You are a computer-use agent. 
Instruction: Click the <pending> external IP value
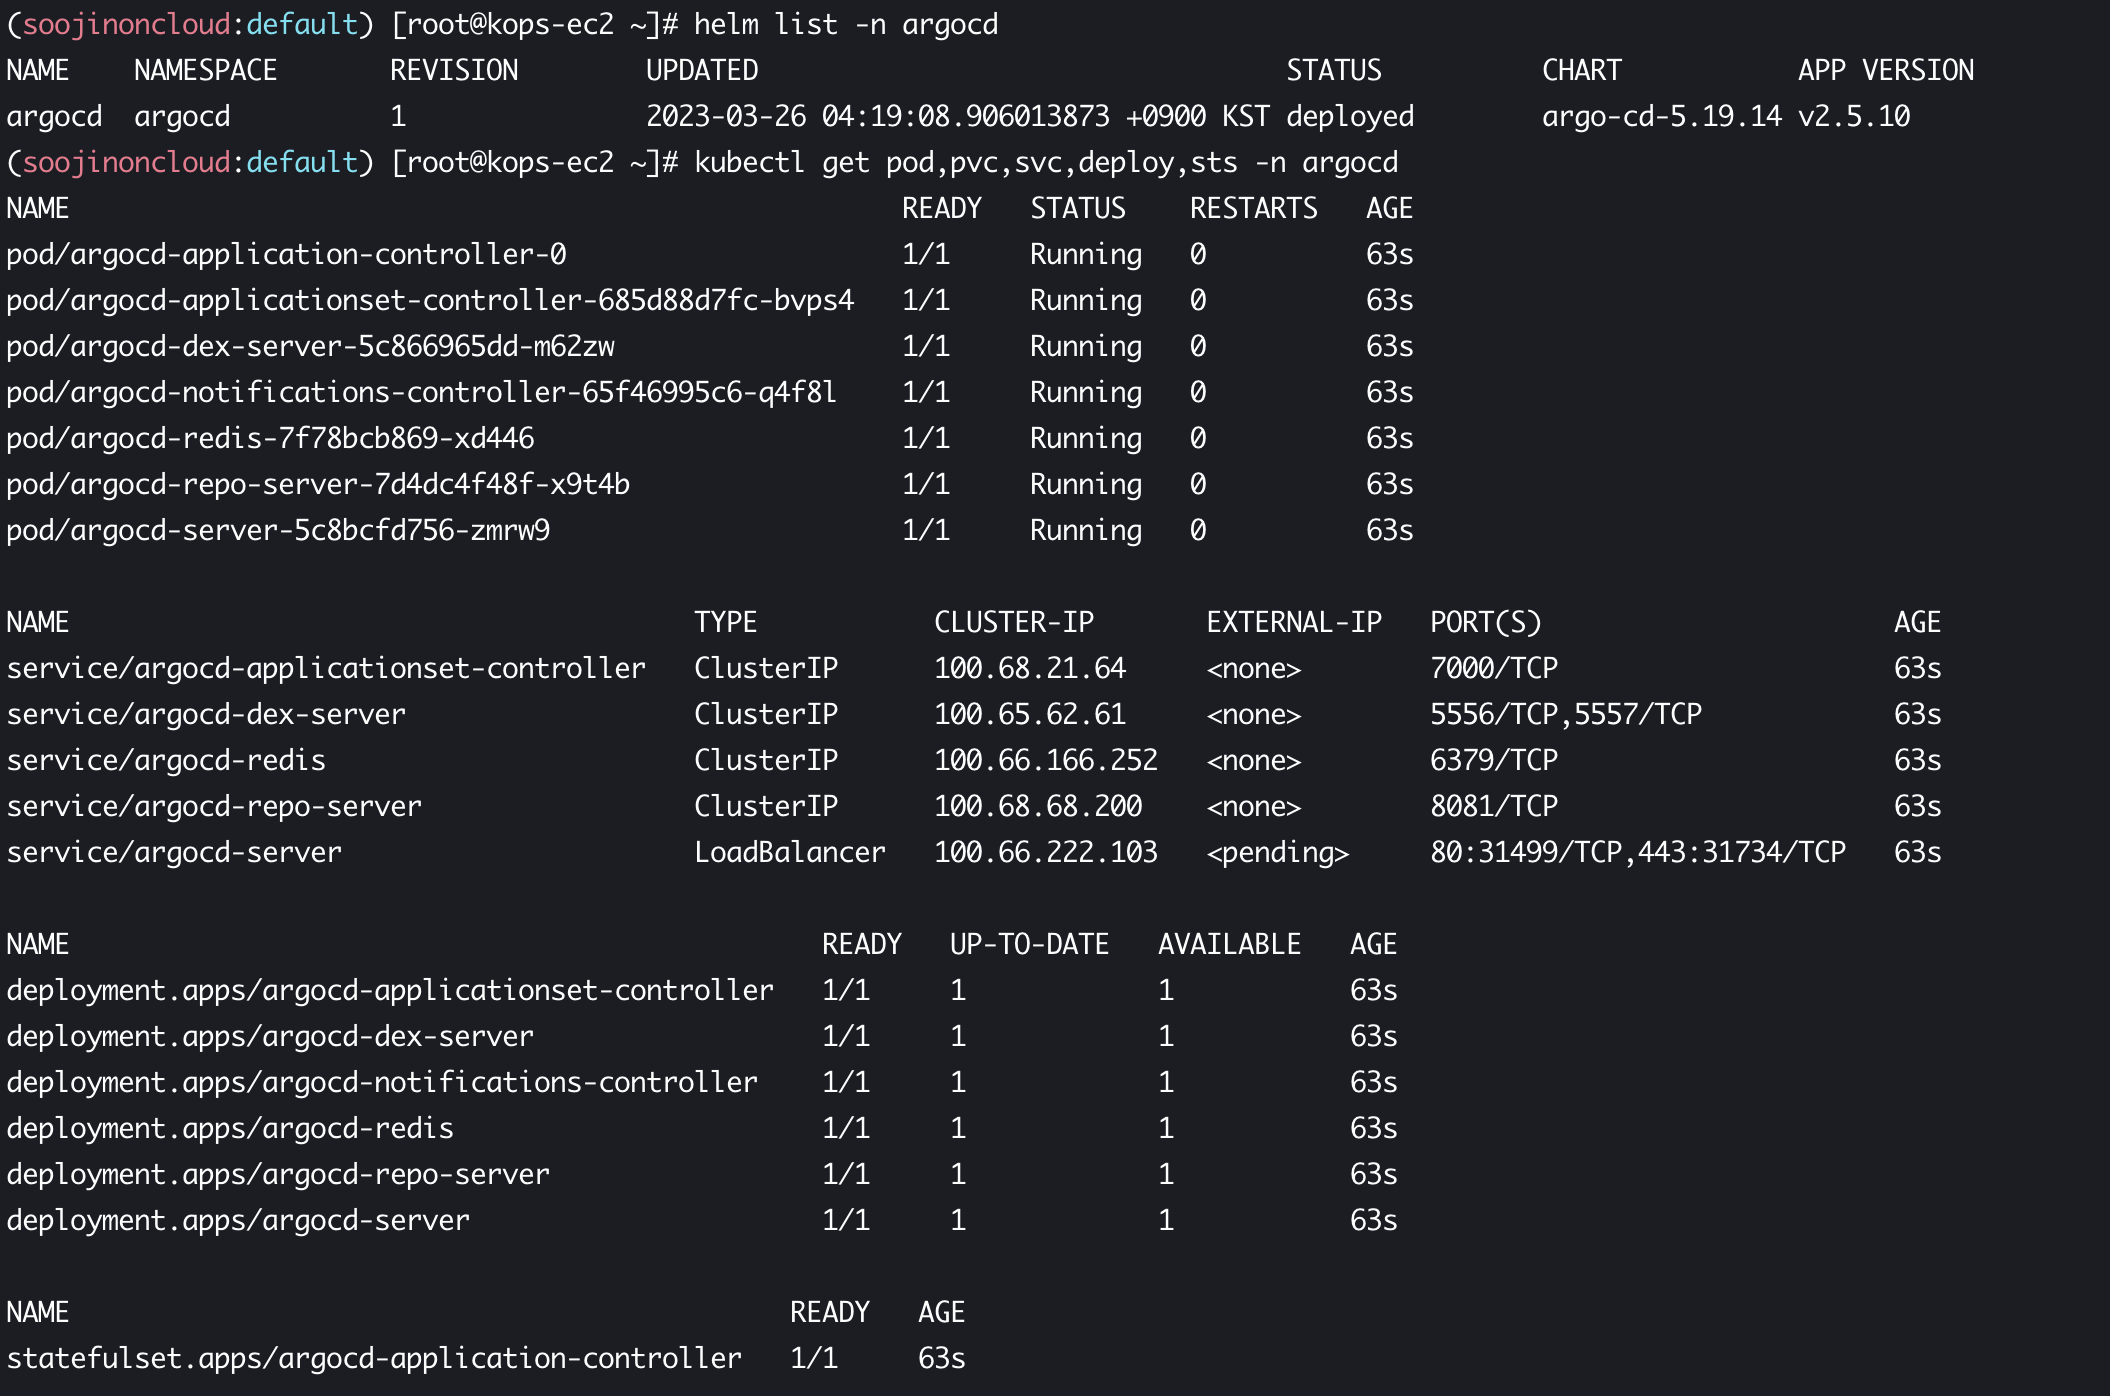coord(1277,852)
